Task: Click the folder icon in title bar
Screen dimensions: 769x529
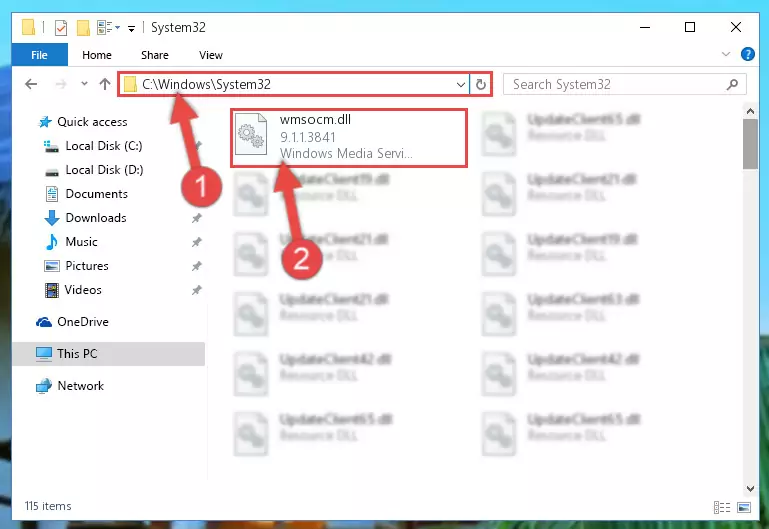Action: click(x=28, y=27)
